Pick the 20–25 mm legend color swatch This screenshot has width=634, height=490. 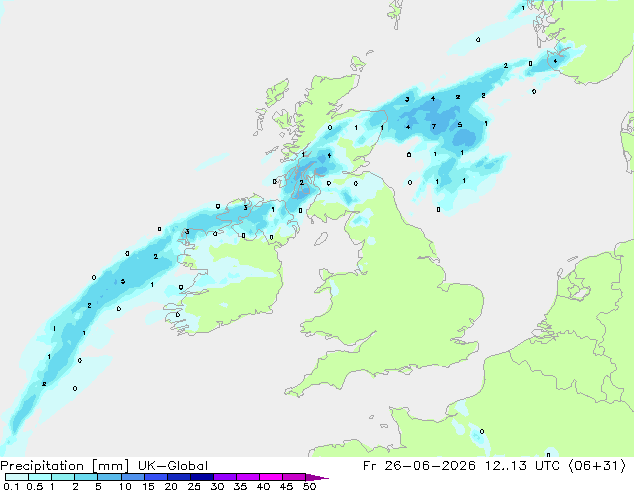tap(178, 477)
